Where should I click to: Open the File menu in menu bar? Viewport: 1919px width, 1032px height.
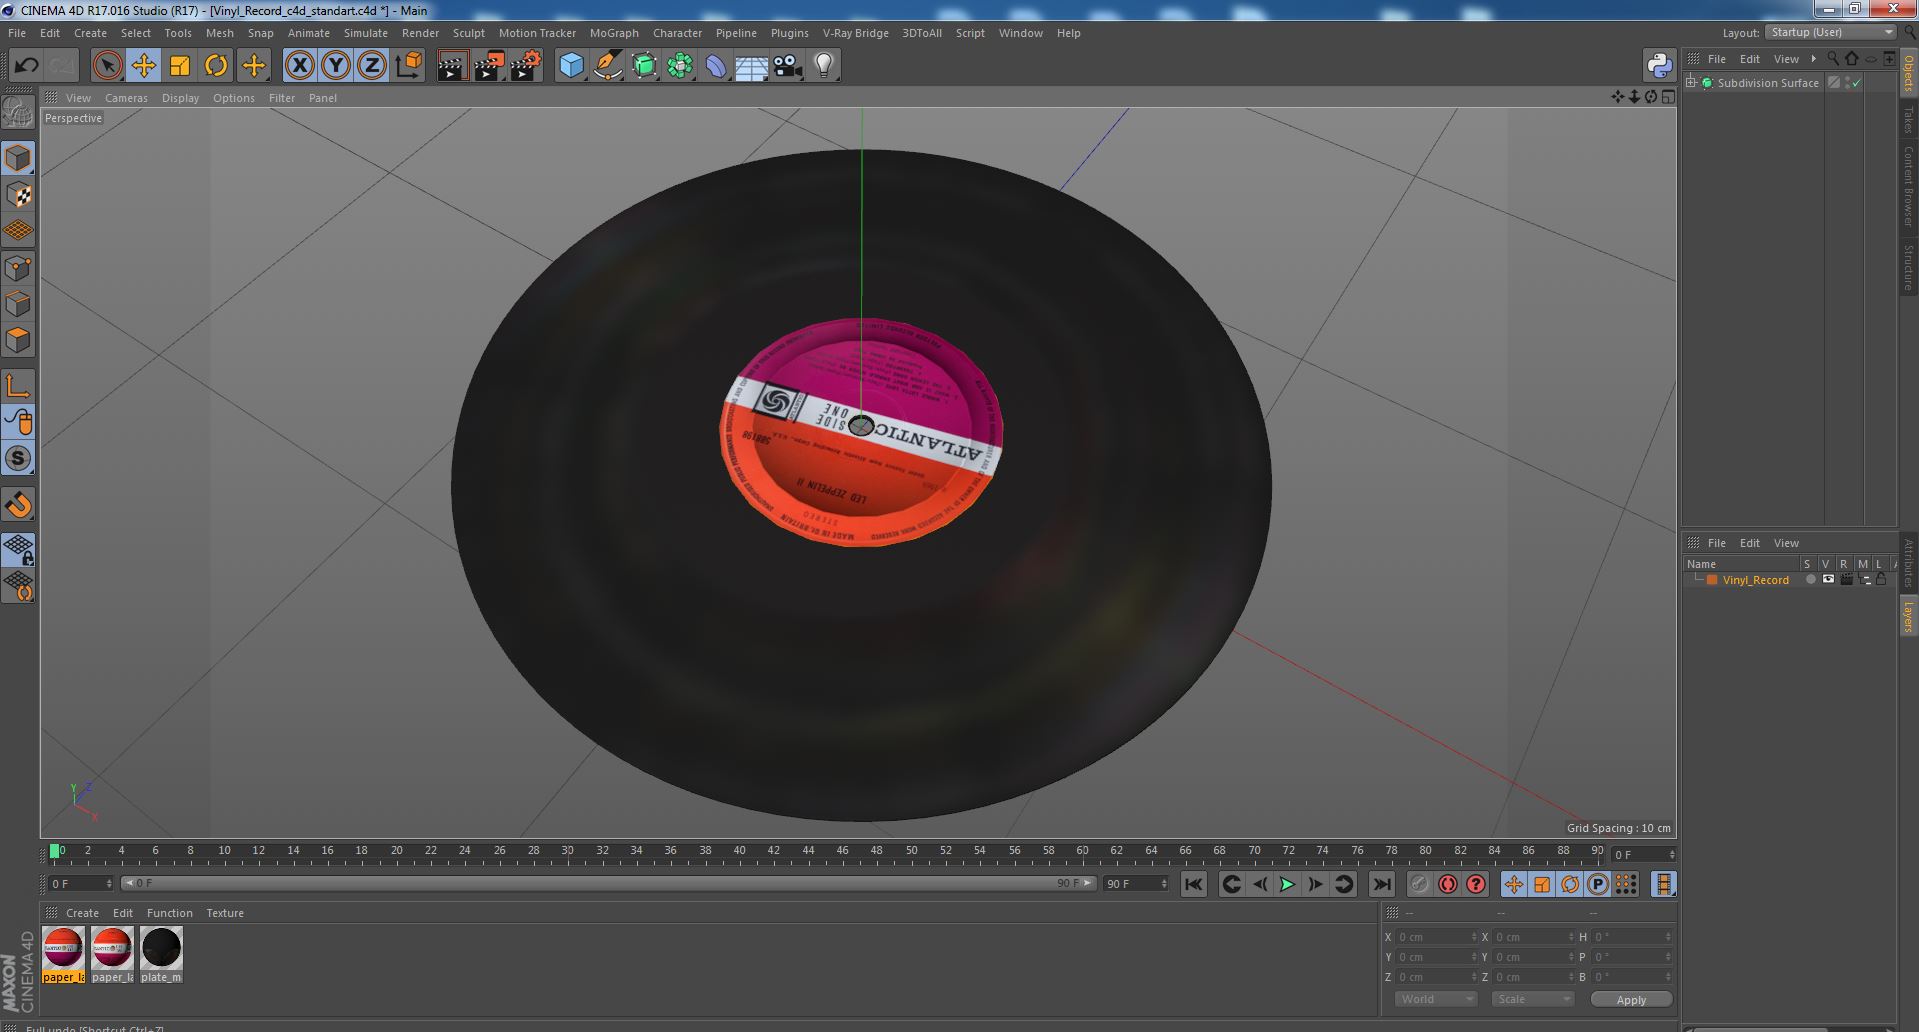point(17,33)
